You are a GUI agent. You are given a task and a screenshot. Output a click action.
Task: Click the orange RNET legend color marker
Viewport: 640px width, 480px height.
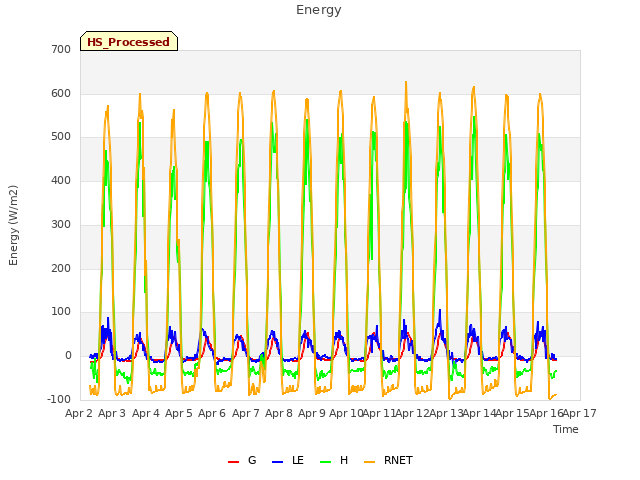369,462
